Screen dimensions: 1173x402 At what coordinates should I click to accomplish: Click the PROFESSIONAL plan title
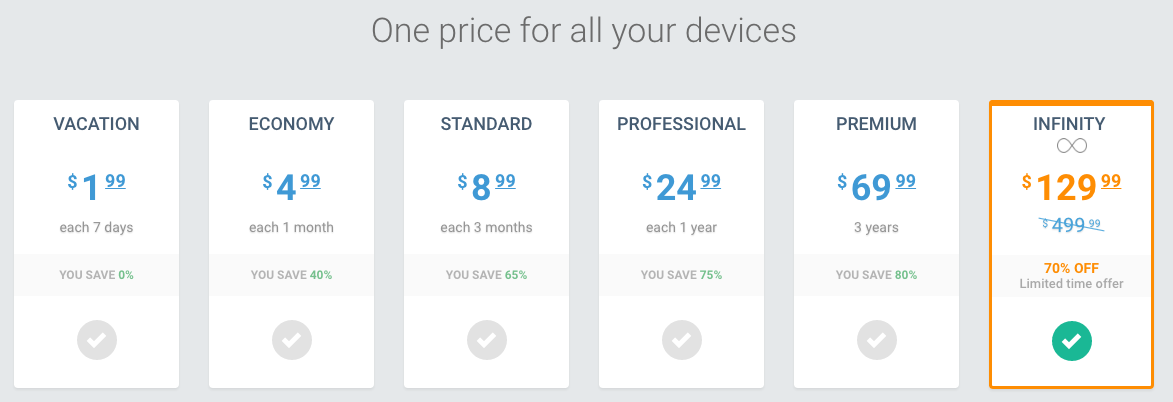pos(682,124)
